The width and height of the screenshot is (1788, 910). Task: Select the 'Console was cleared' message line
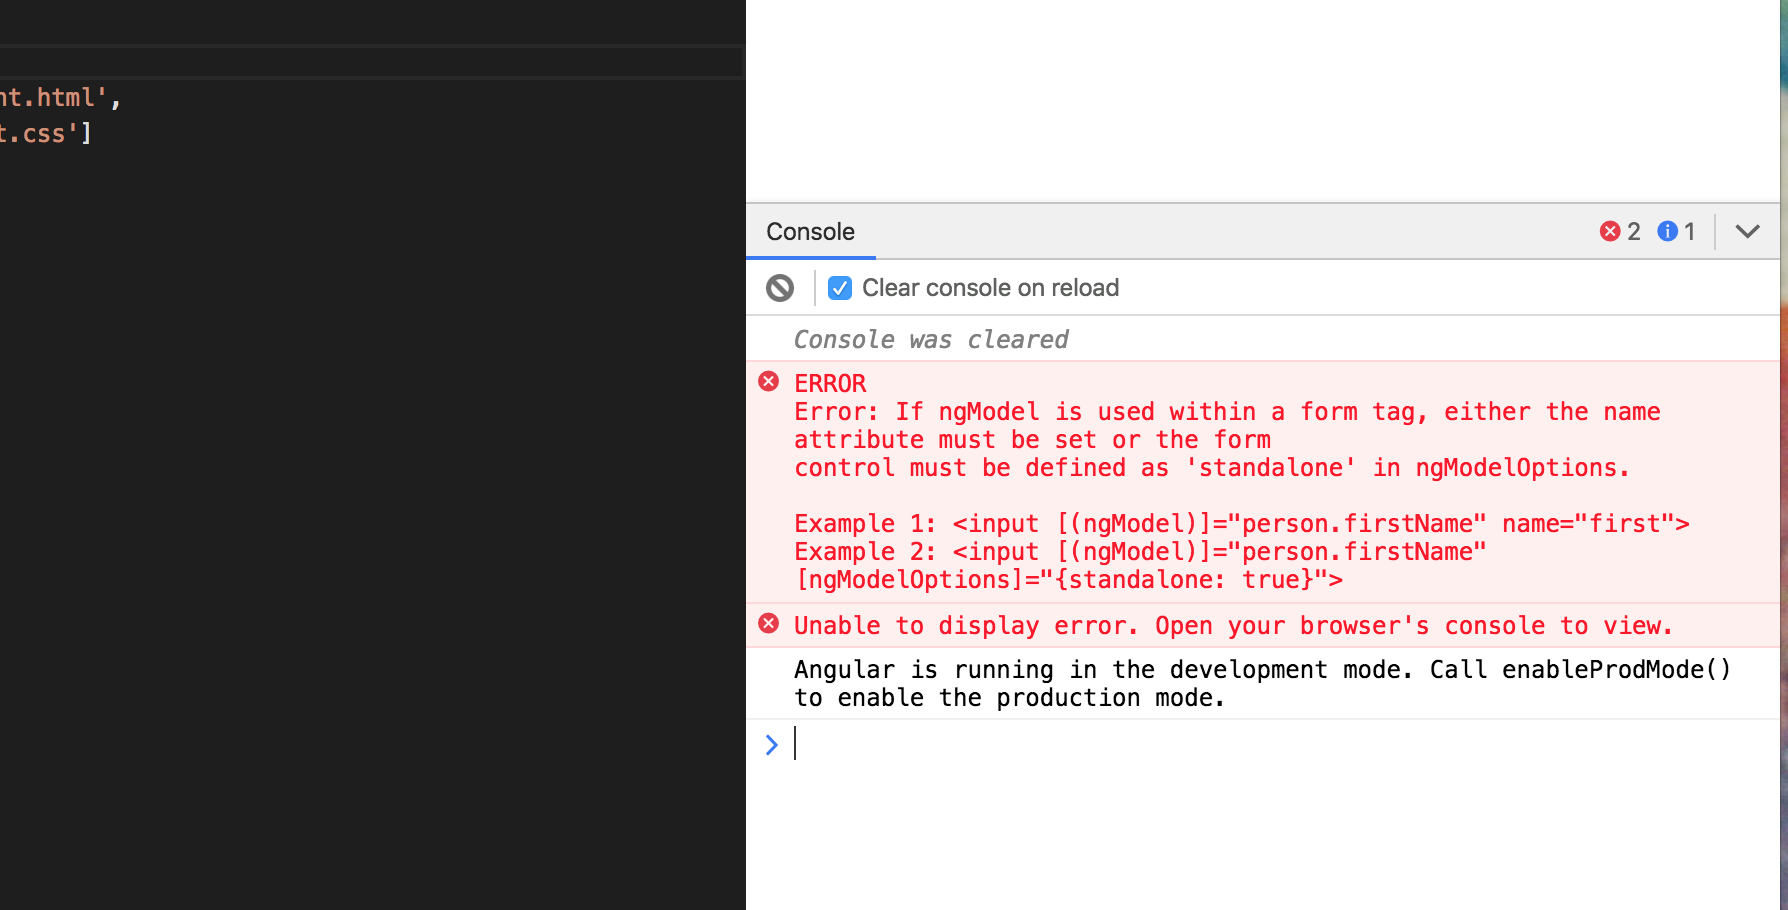930,339
